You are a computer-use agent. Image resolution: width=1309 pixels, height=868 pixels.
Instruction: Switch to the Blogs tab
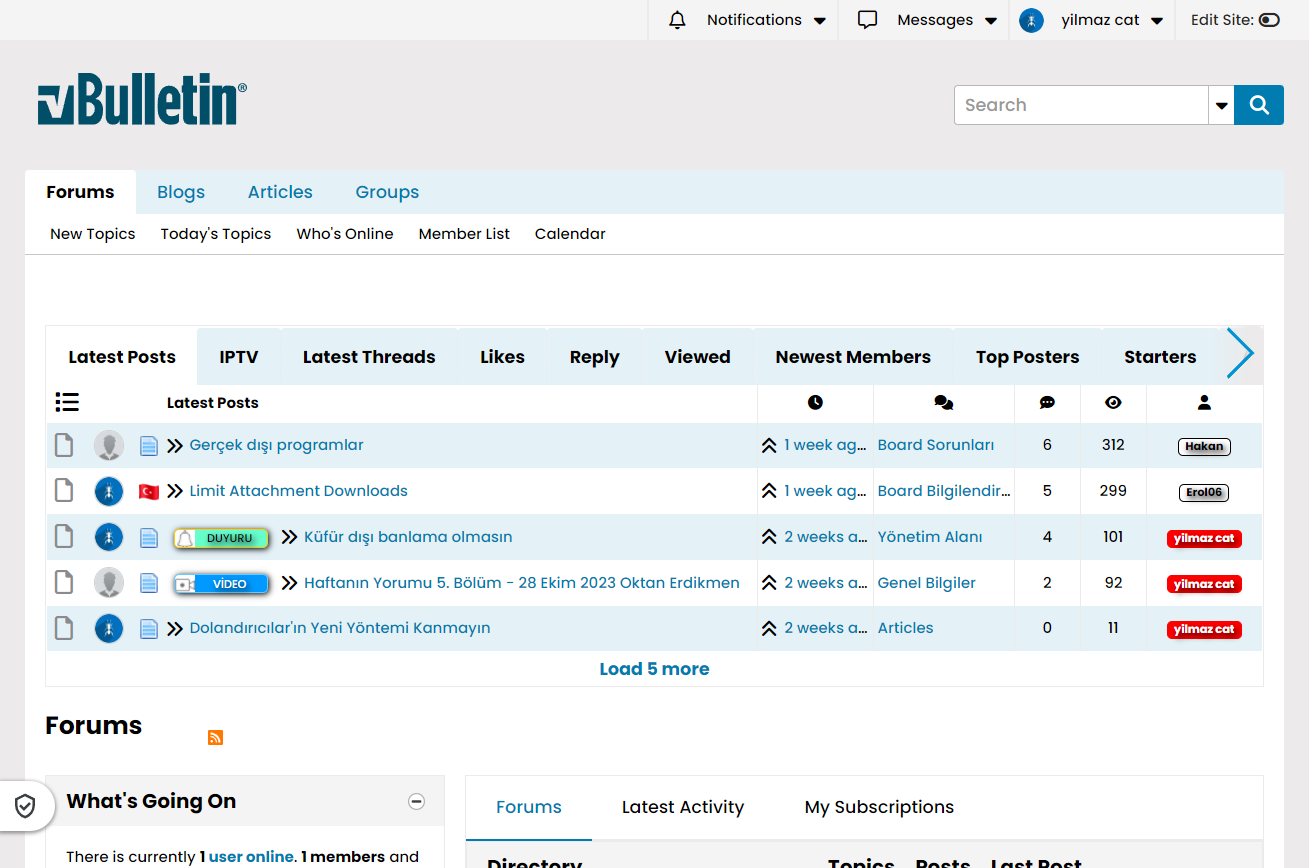tap(181, 192)
